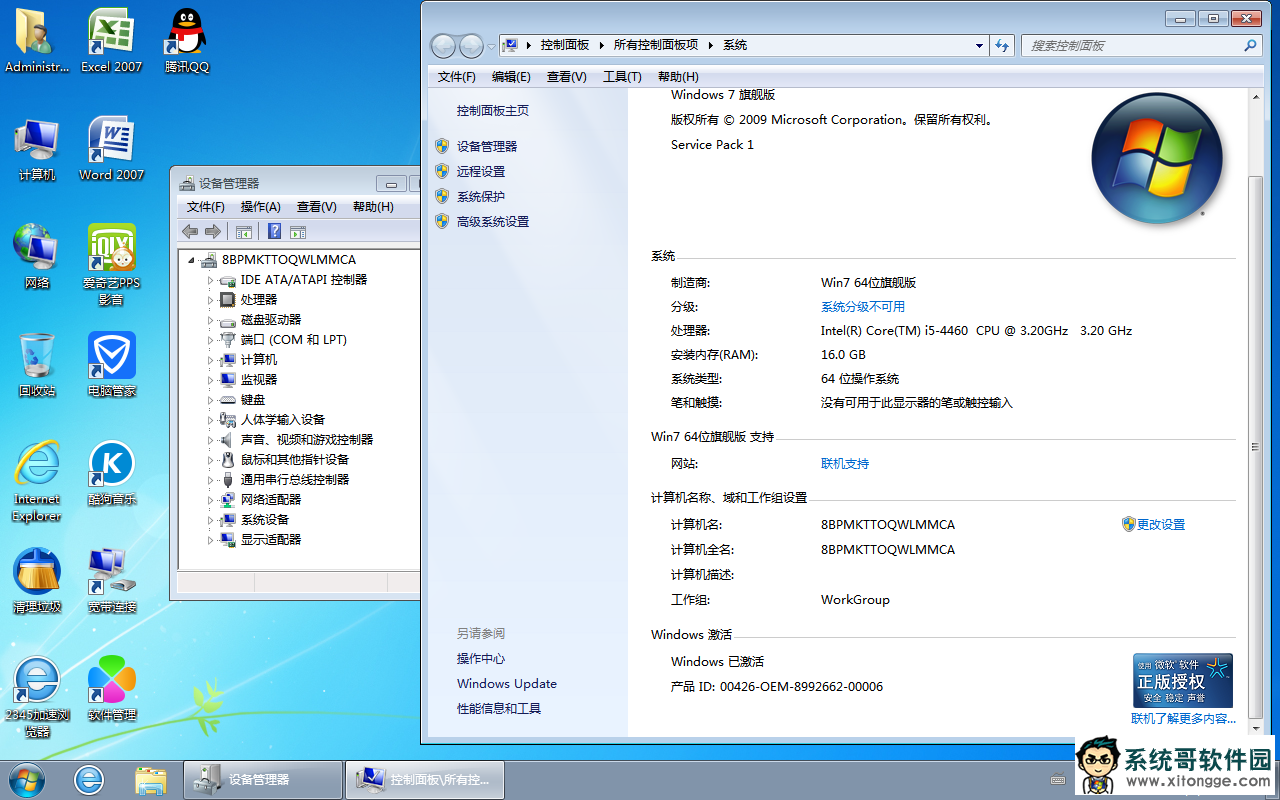
Task: Open Word 2007 desktop shortcut
Action: [x=111, y=149]
